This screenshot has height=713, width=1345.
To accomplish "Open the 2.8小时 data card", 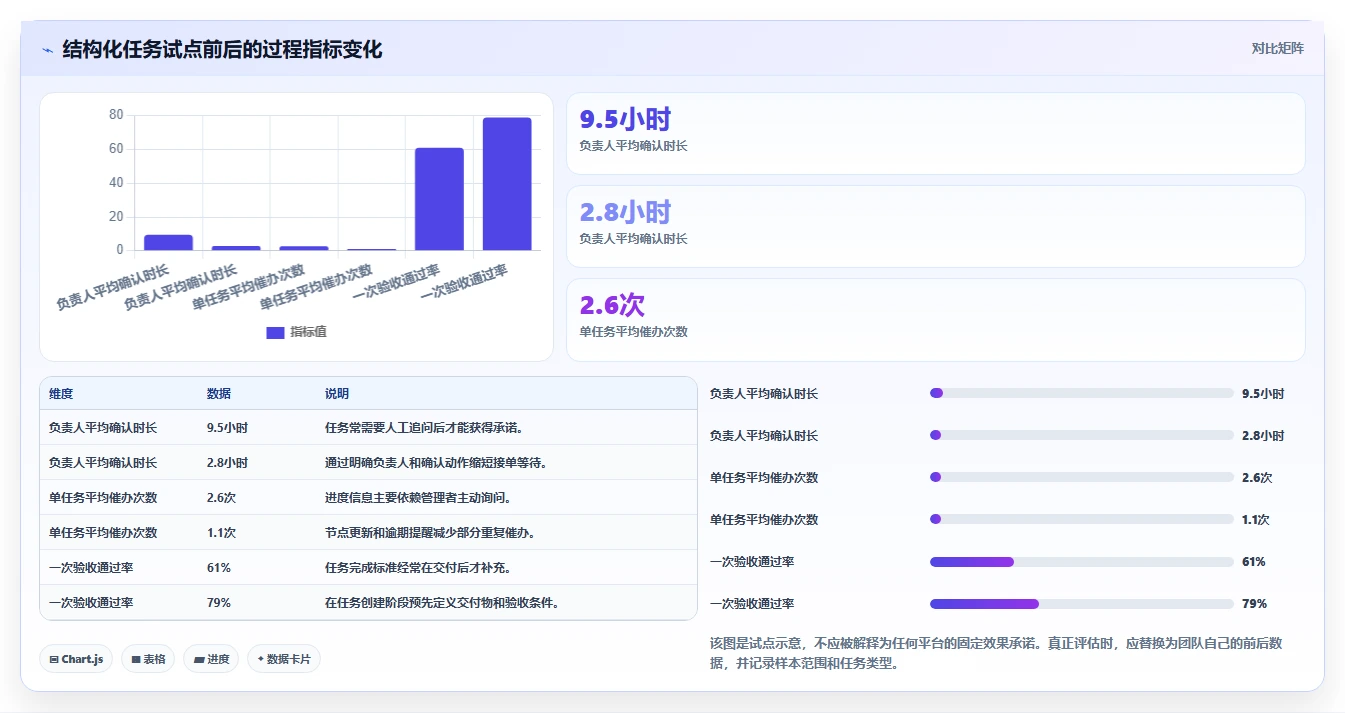I will (935, 227).
